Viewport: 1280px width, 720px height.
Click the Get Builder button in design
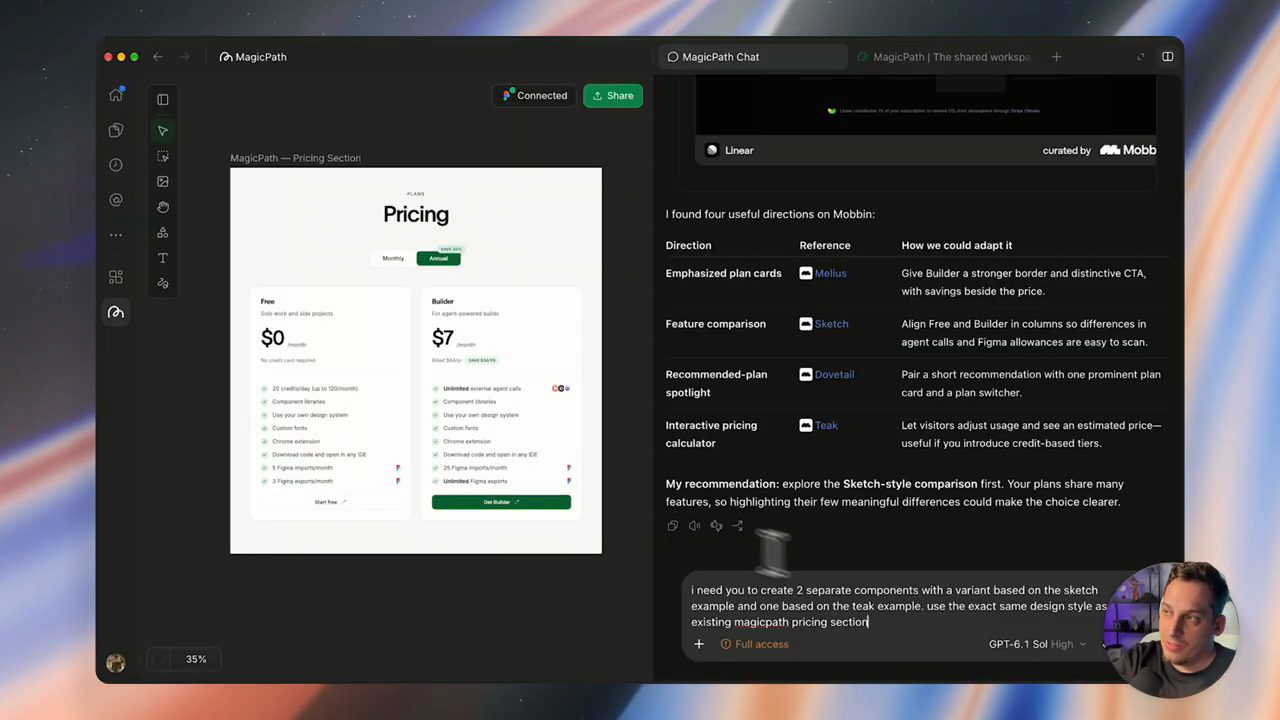[501, 502]
